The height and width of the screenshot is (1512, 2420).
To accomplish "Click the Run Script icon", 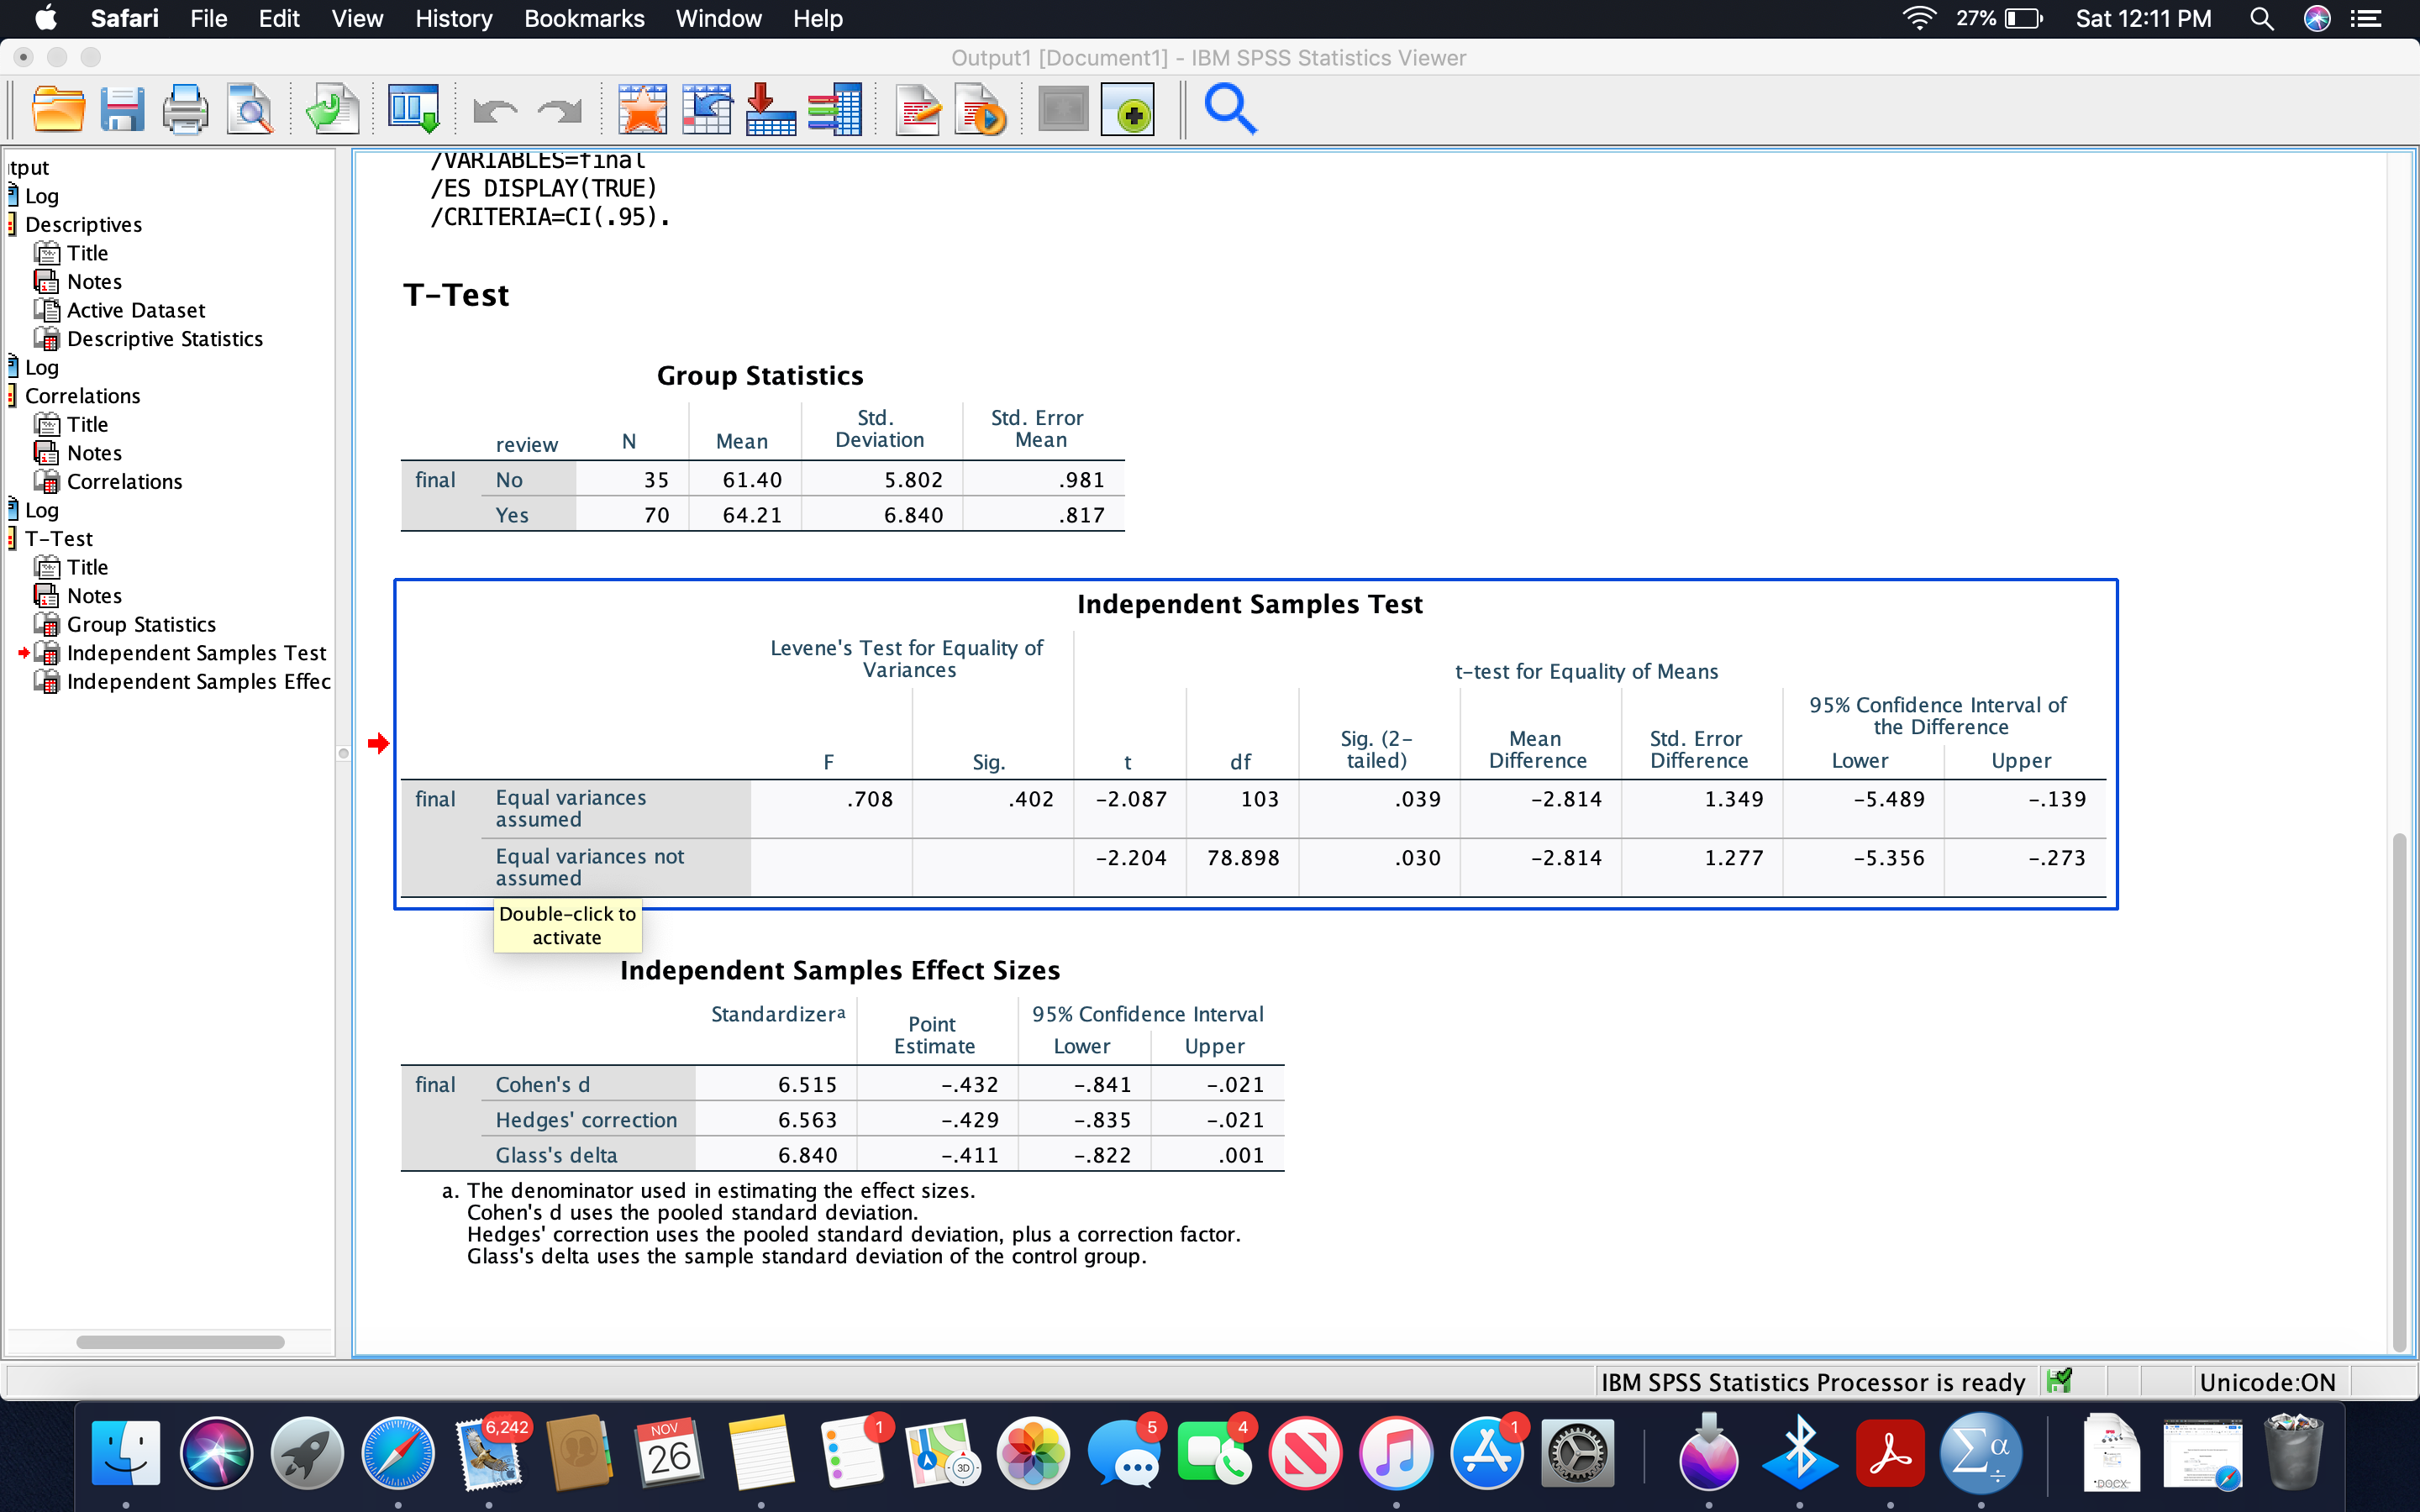I will coord(981,108).
